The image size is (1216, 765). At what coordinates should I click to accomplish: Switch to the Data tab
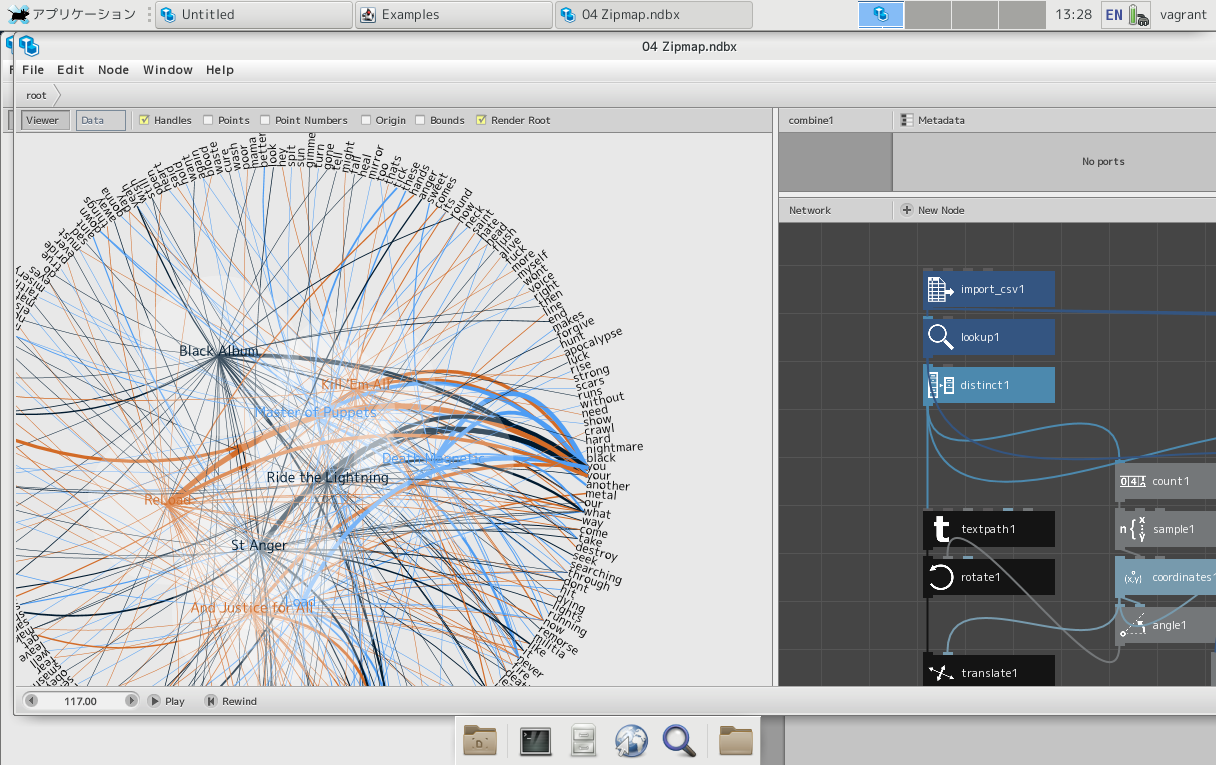pyautogui.click(x=100, y=119)
